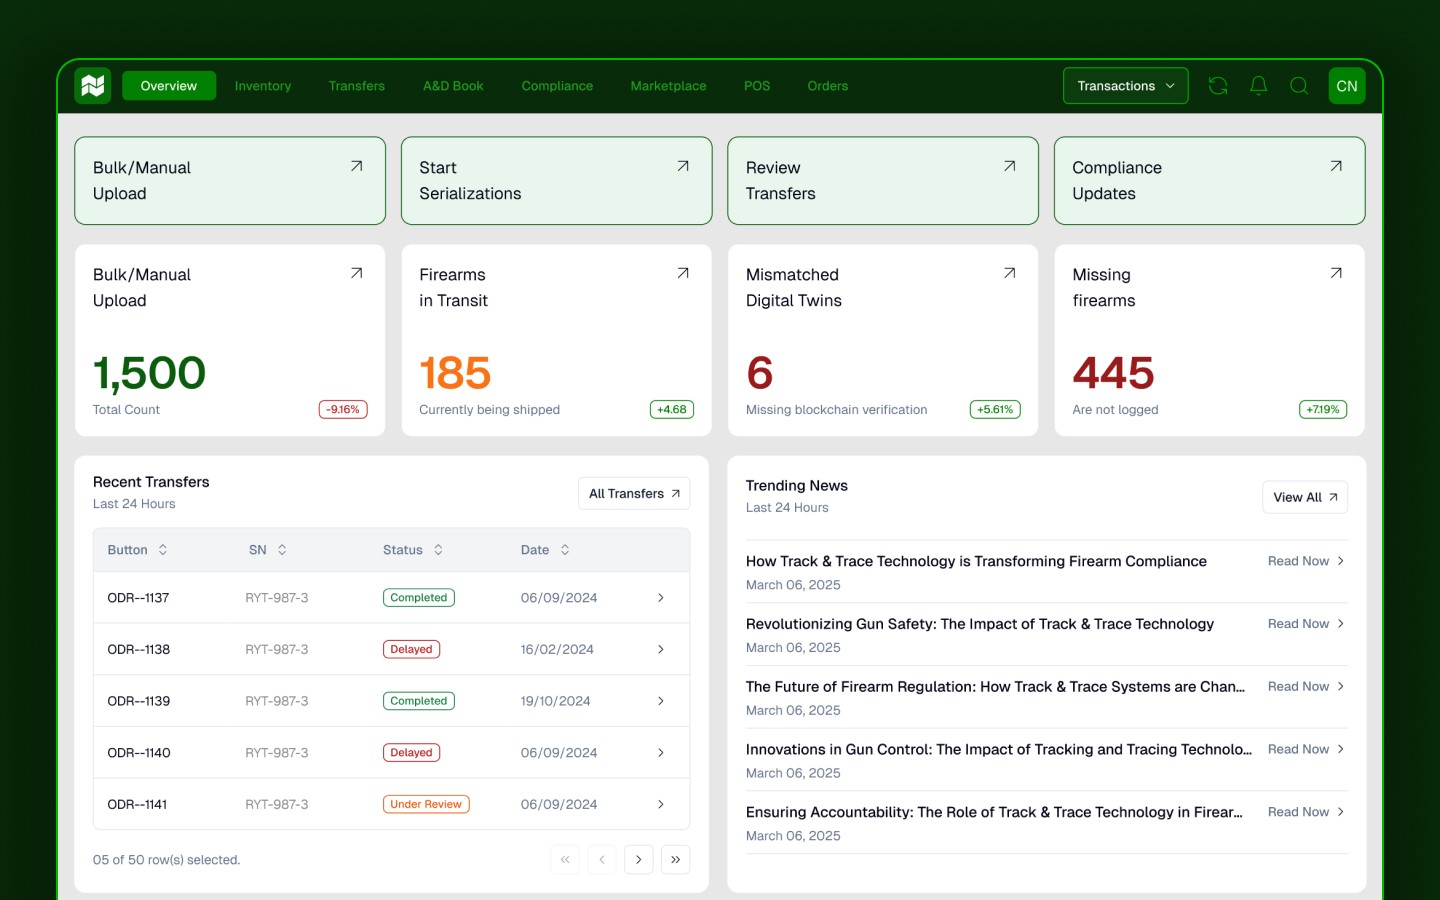This screenshot has width=1440, height=900.
Task: Go to the next page of transfers
Action: pos(639,860)
